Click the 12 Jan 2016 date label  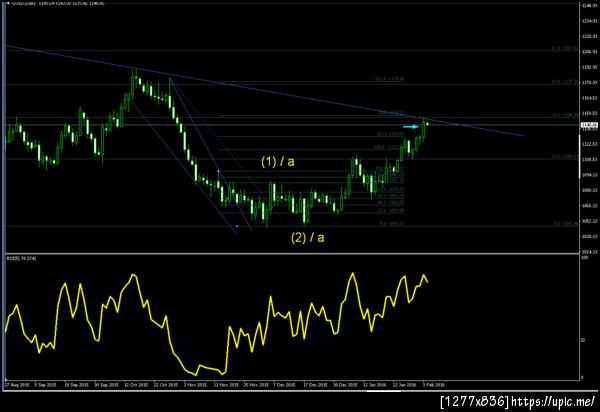[x=375, y=385]
